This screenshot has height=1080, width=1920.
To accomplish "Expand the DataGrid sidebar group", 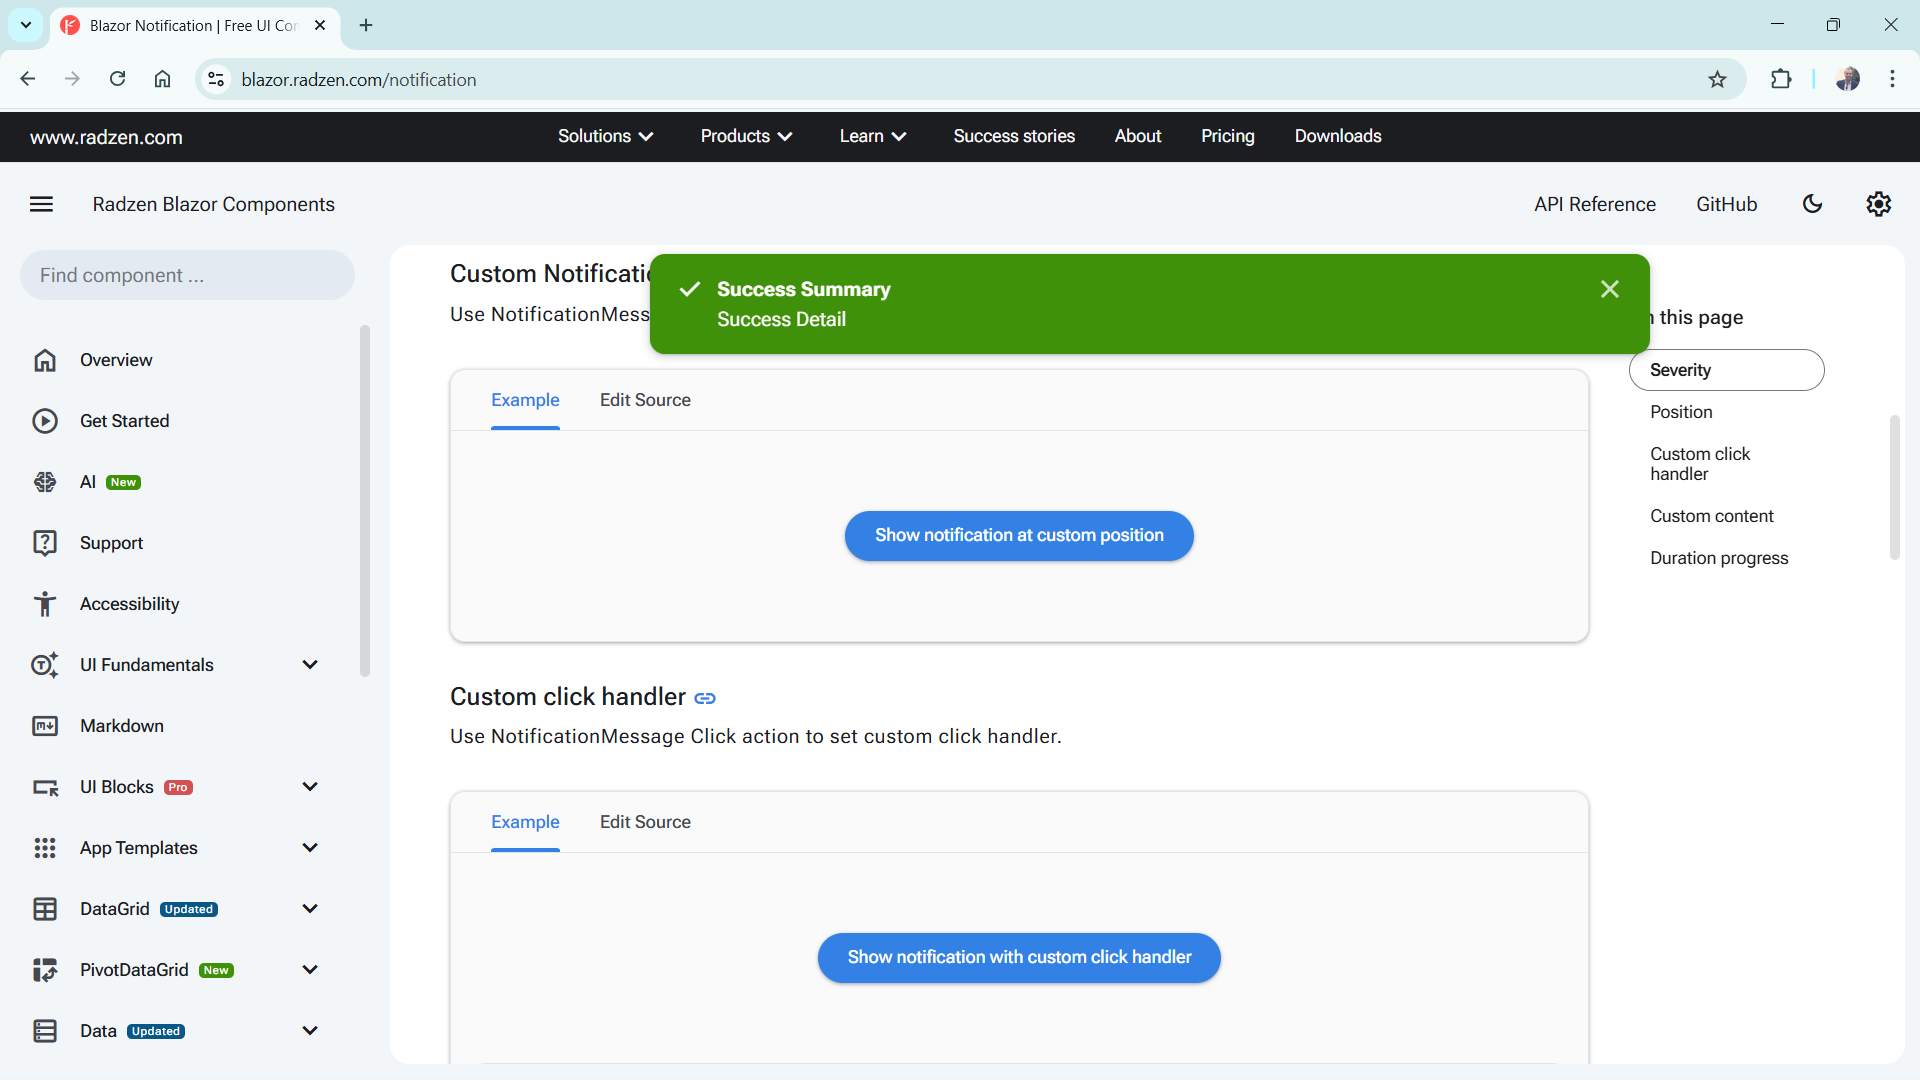I will click(x=310, y=909).
